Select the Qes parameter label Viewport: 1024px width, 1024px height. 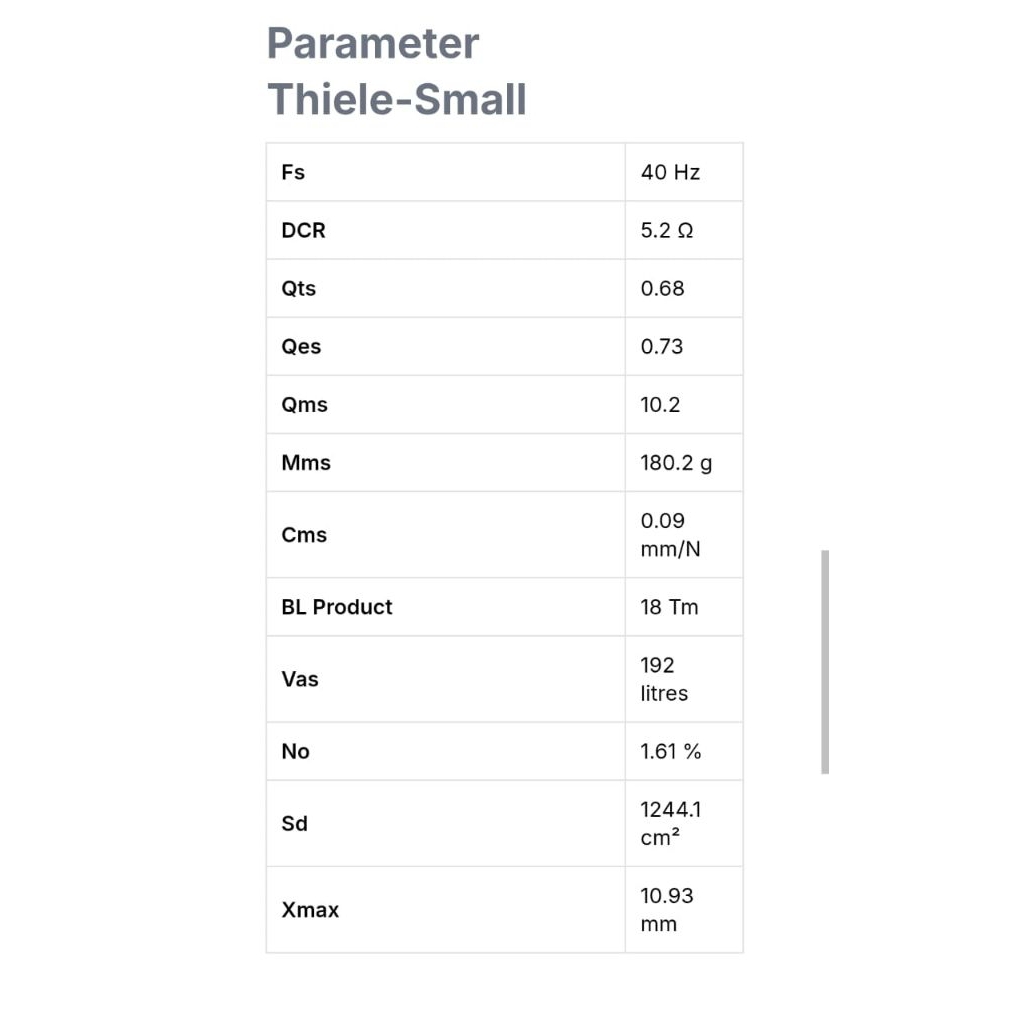point(302,346)
